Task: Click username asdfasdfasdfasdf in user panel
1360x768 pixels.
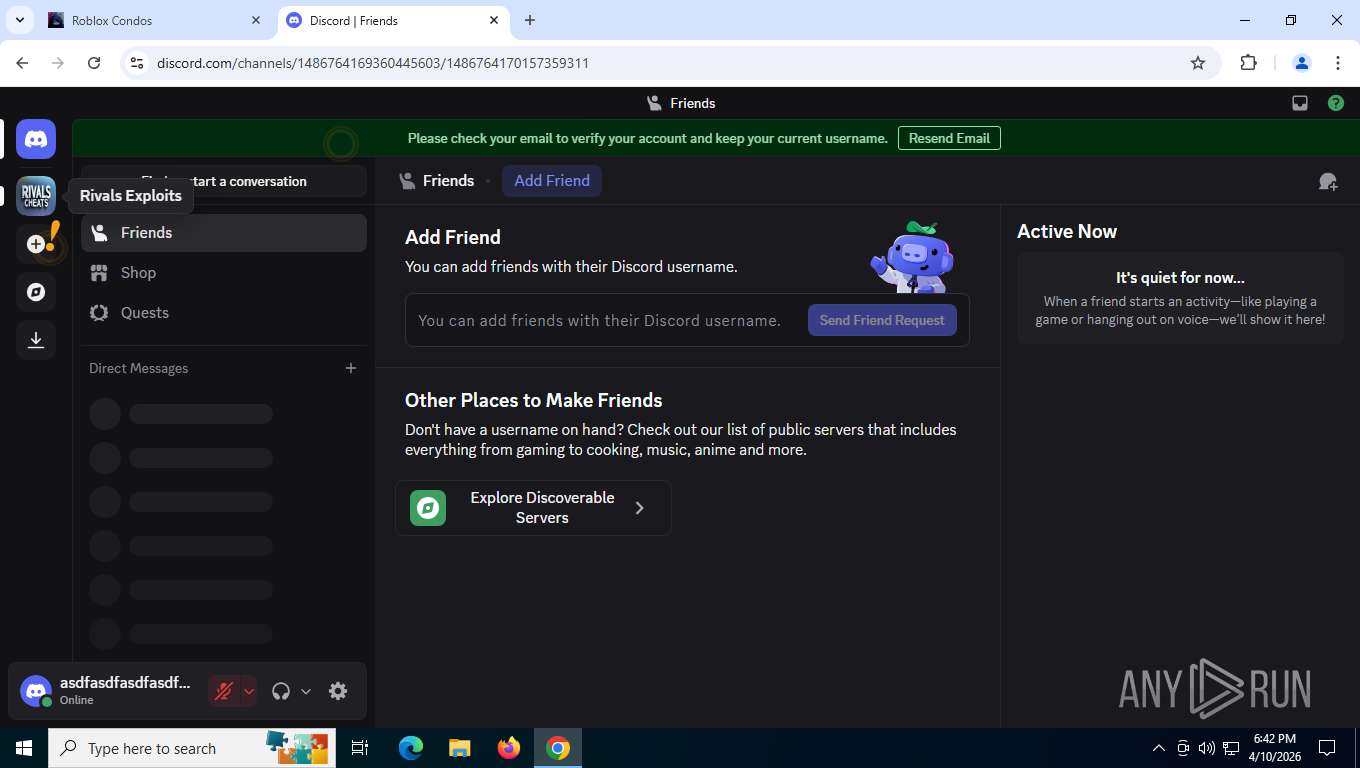Action: pyautogui.click(x=124, y=683)
